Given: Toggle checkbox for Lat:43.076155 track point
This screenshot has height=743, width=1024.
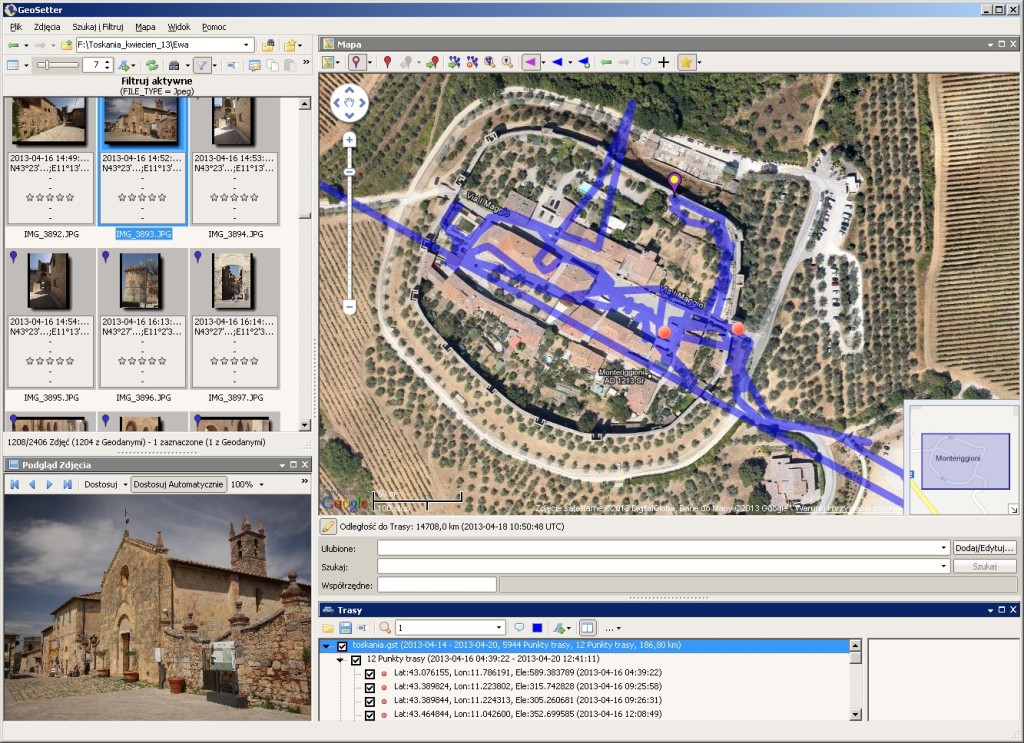Looking at the screenshot, I should tap(370, 674).
